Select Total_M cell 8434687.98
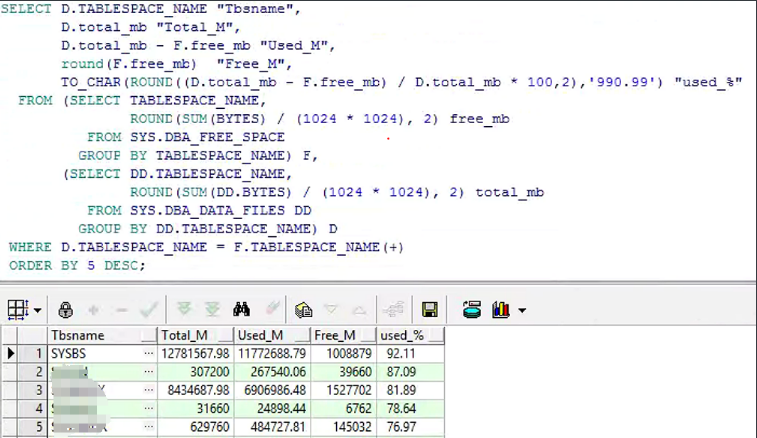The width and height of the screenshot is (757, 438). [196, 390]
